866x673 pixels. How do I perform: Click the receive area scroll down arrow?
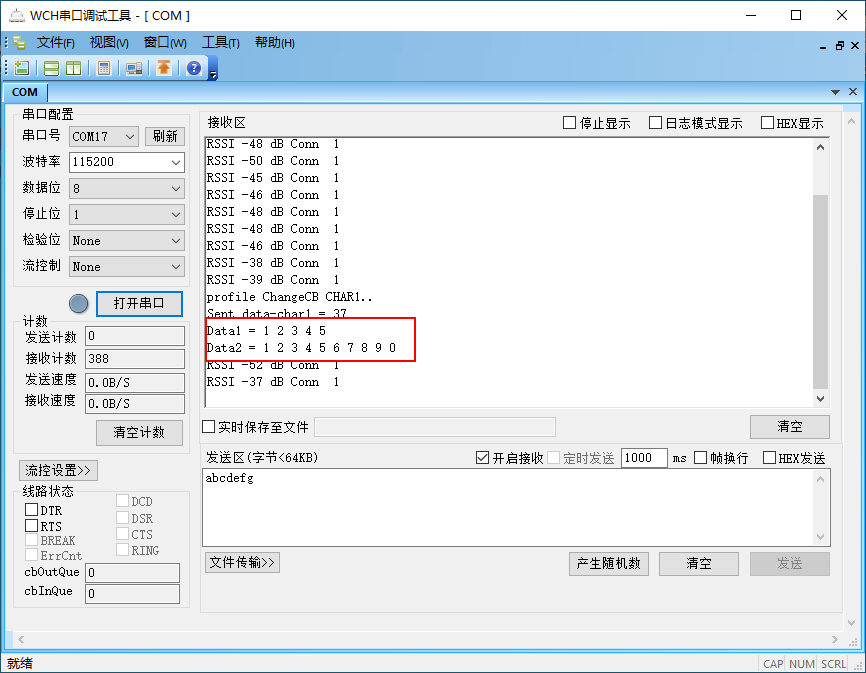[x=820, y=399]
